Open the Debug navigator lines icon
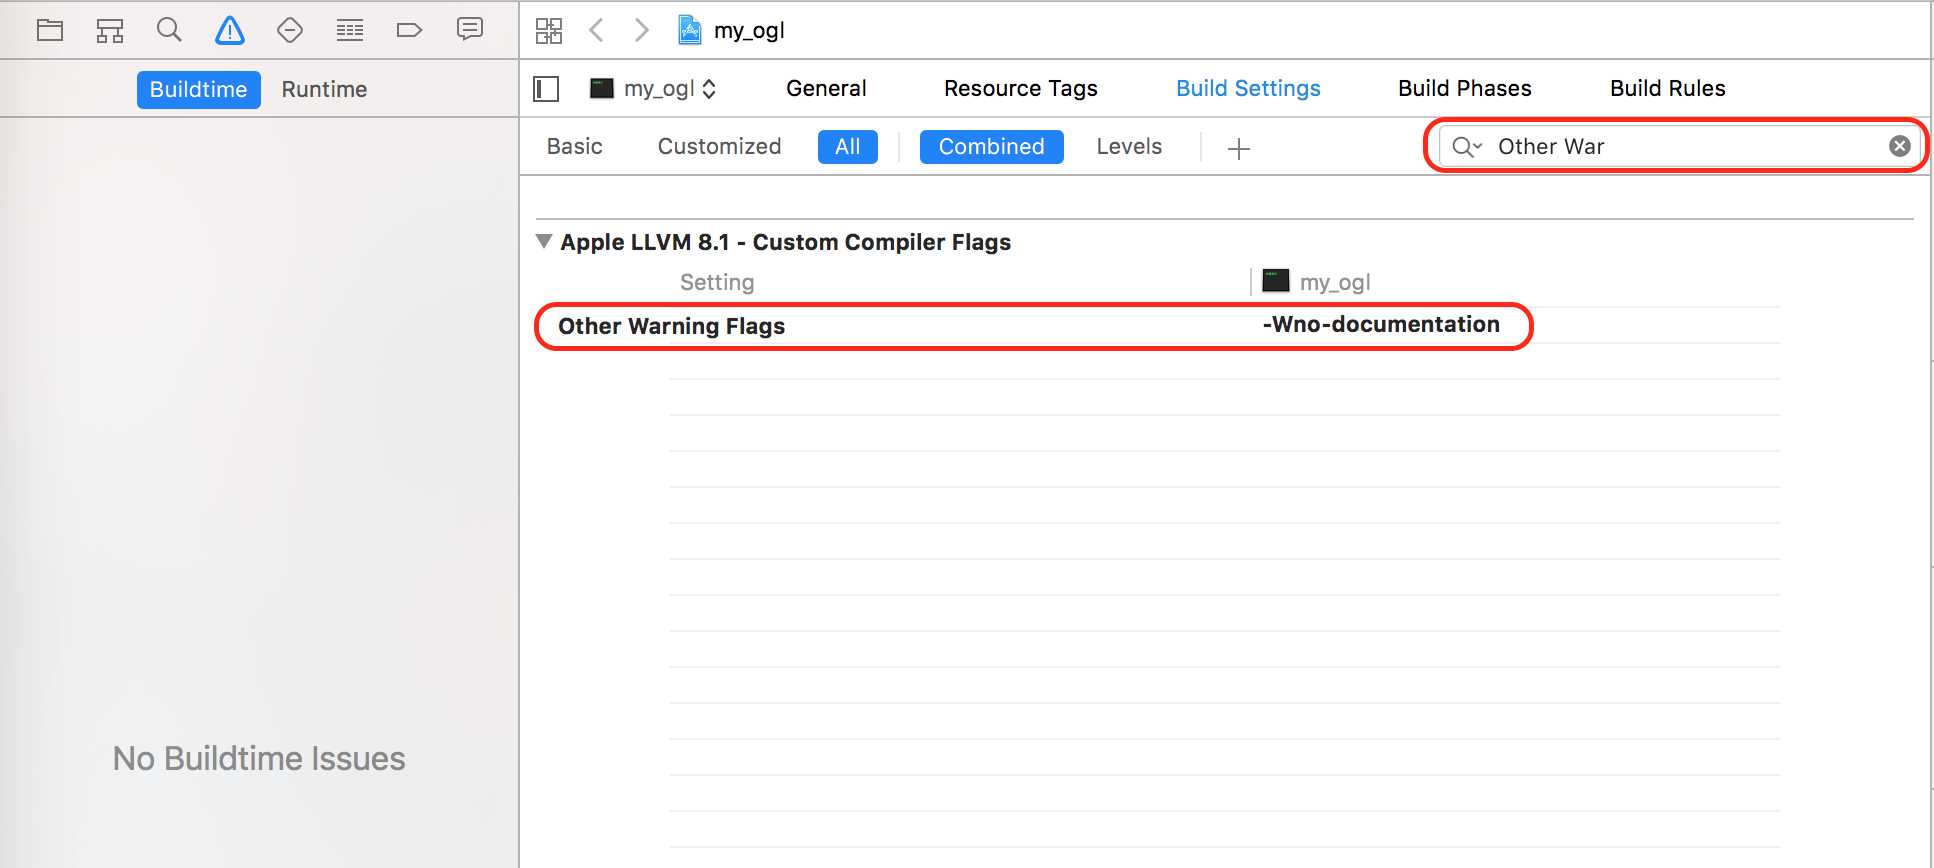The height and width of the screenshot is (868, 1934). point(350,30)
